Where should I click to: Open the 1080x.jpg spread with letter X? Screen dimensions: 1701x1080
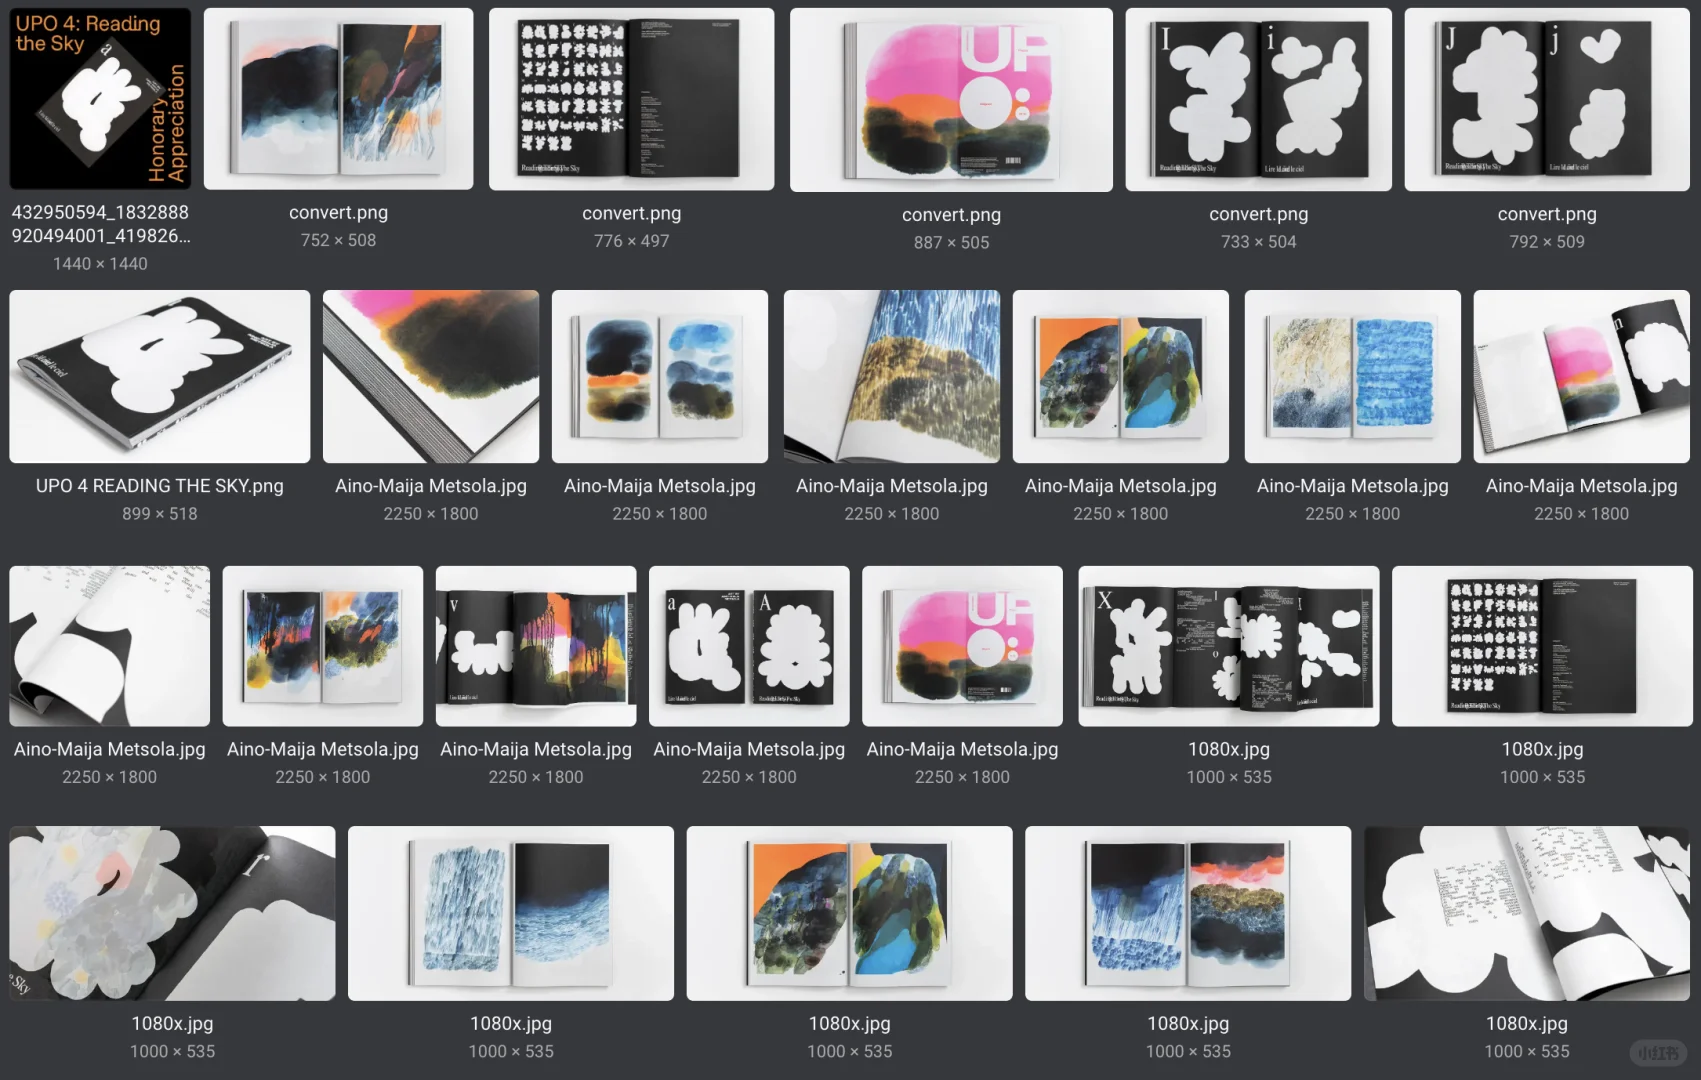click(x=1229, y=646)
